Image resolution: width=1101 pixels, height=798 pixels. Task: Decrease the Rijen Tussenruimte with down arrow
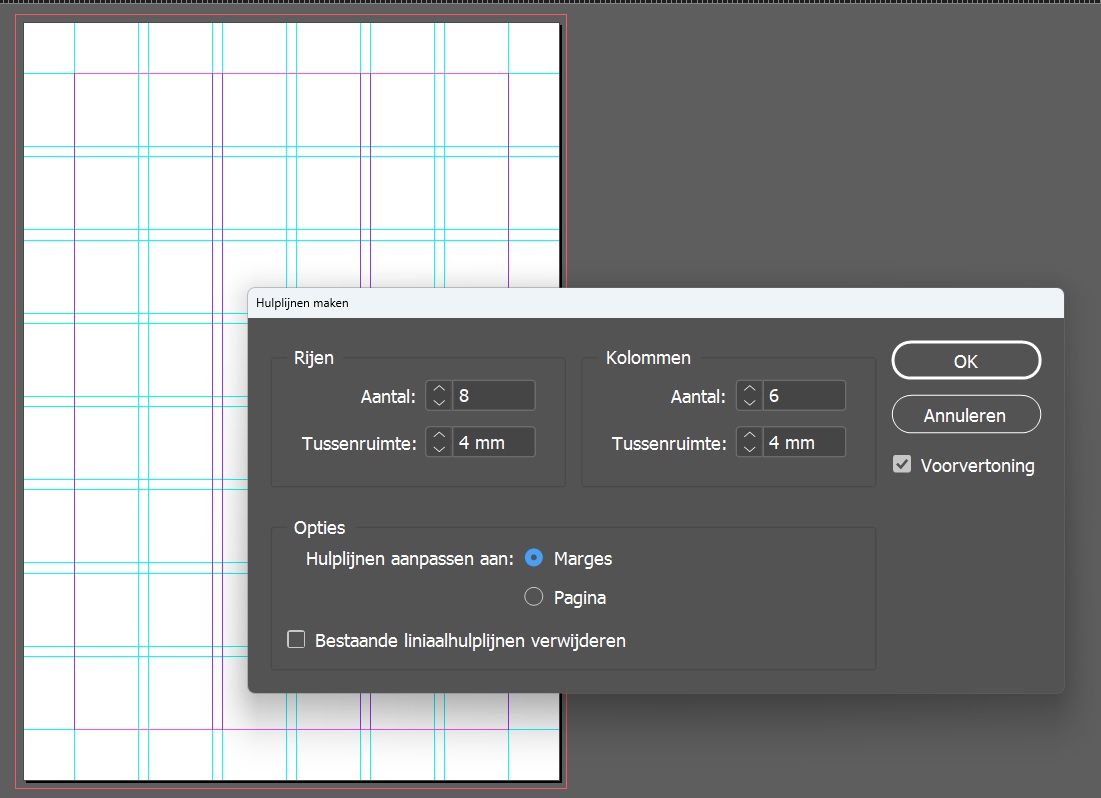[439, 450]
